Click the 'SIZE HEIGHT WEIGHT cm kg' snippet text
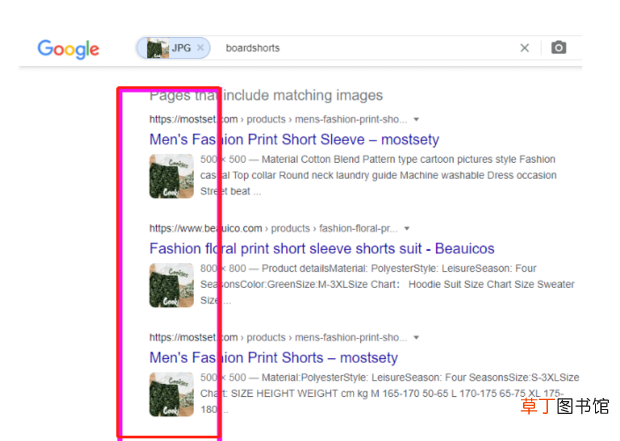 (x=389, y=394)
